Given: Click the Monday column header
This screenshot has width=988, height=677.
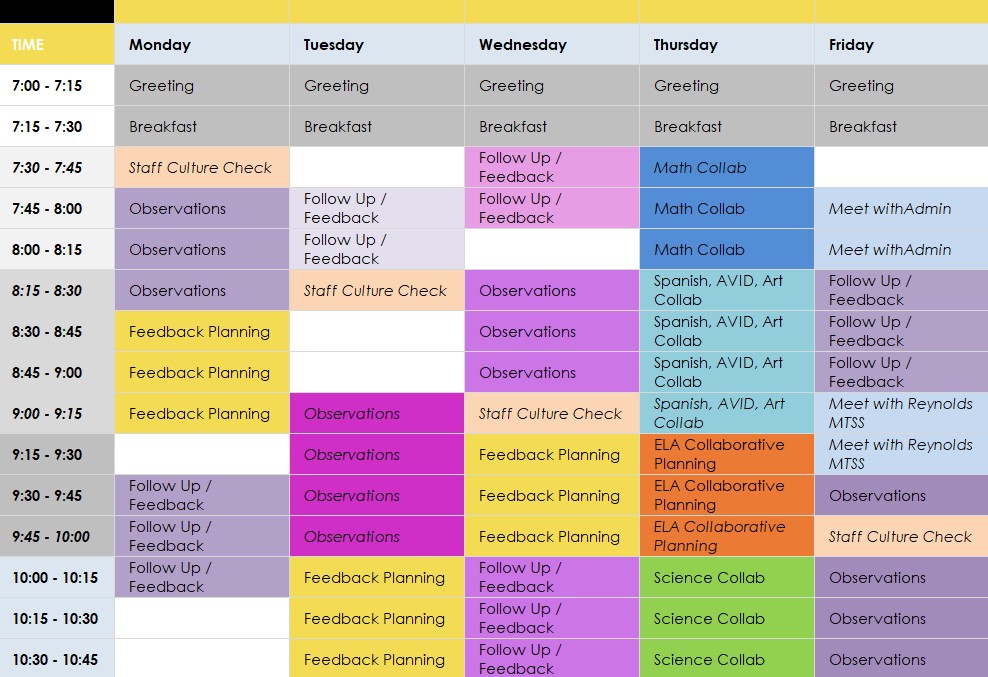Looking at the screenshot, I should point(202,44).
